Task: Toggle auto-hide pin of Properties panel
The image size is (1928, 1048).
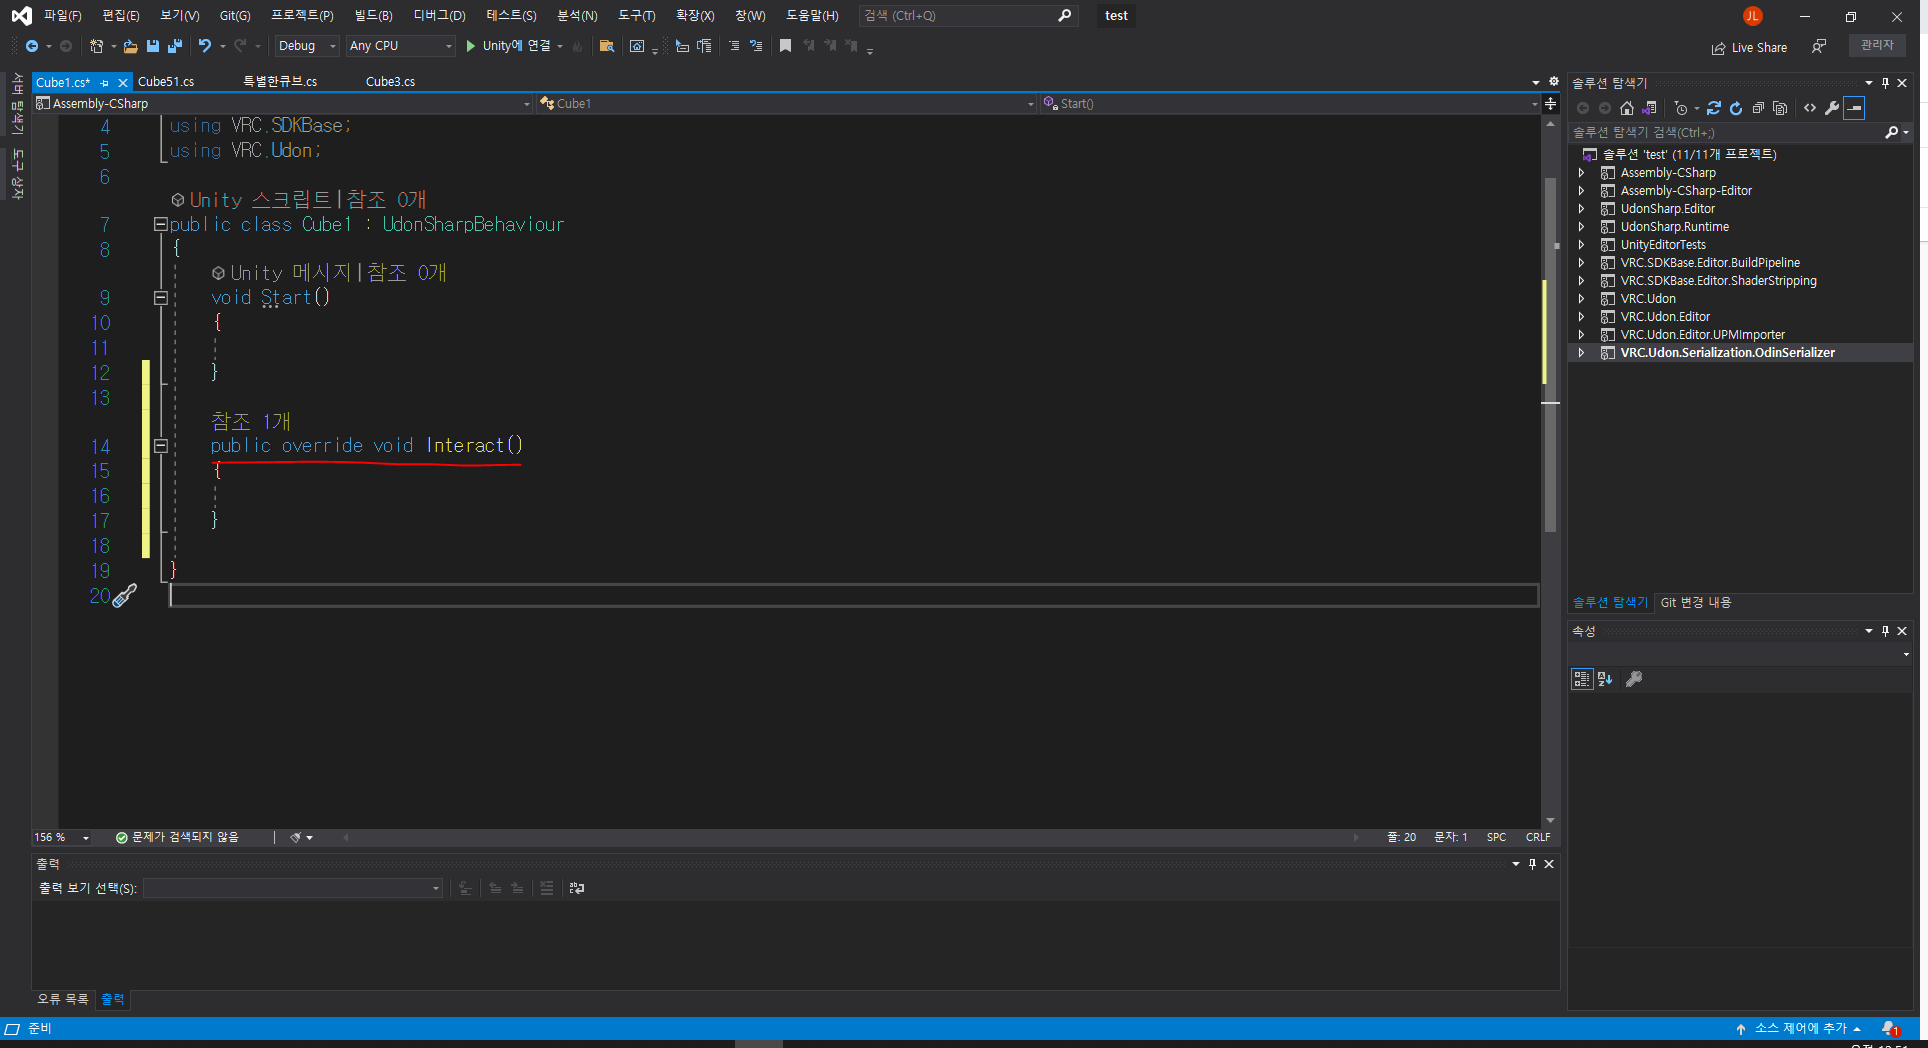Action: pyautogui.click(x=1885, y=631)
